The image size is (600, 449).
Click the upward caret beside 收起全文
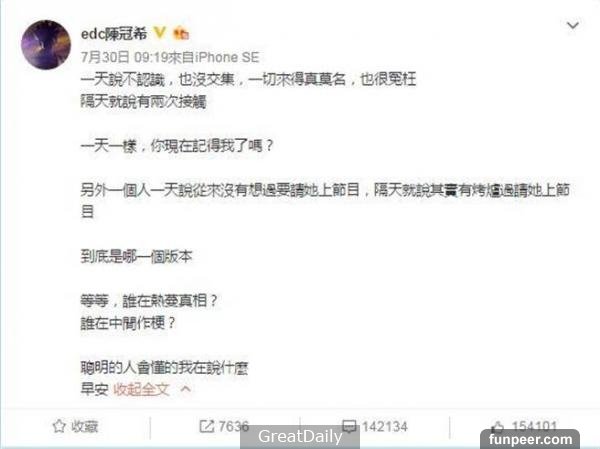(186, 389)
